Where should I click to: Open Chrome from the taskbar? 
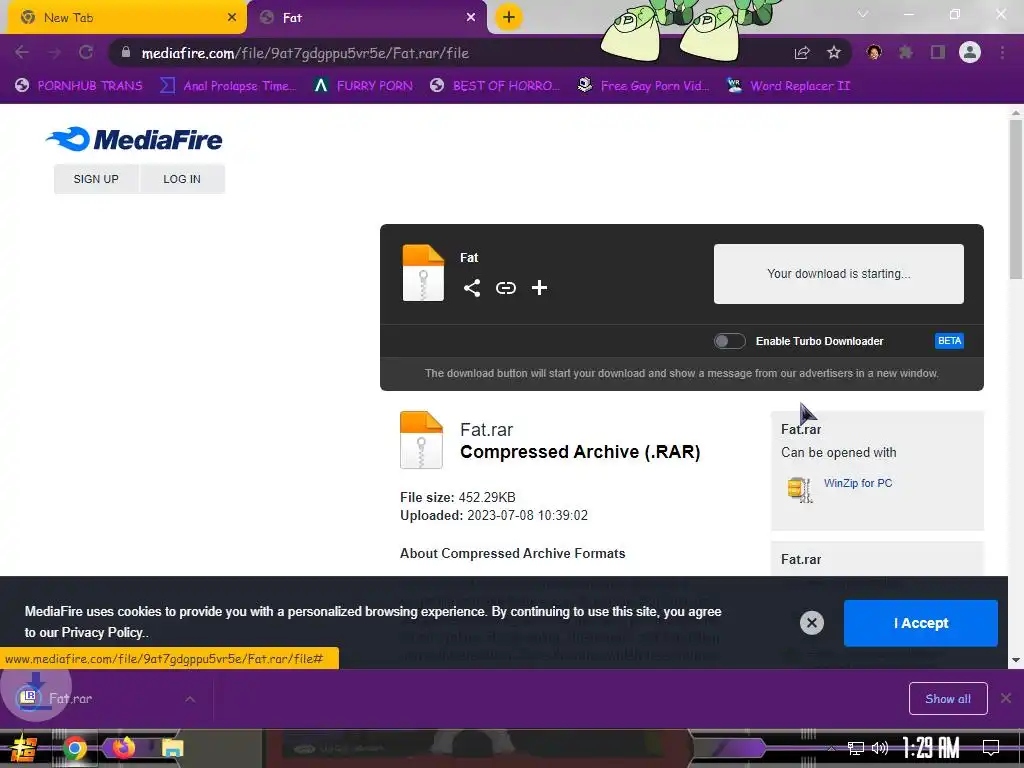pos(74,748)
